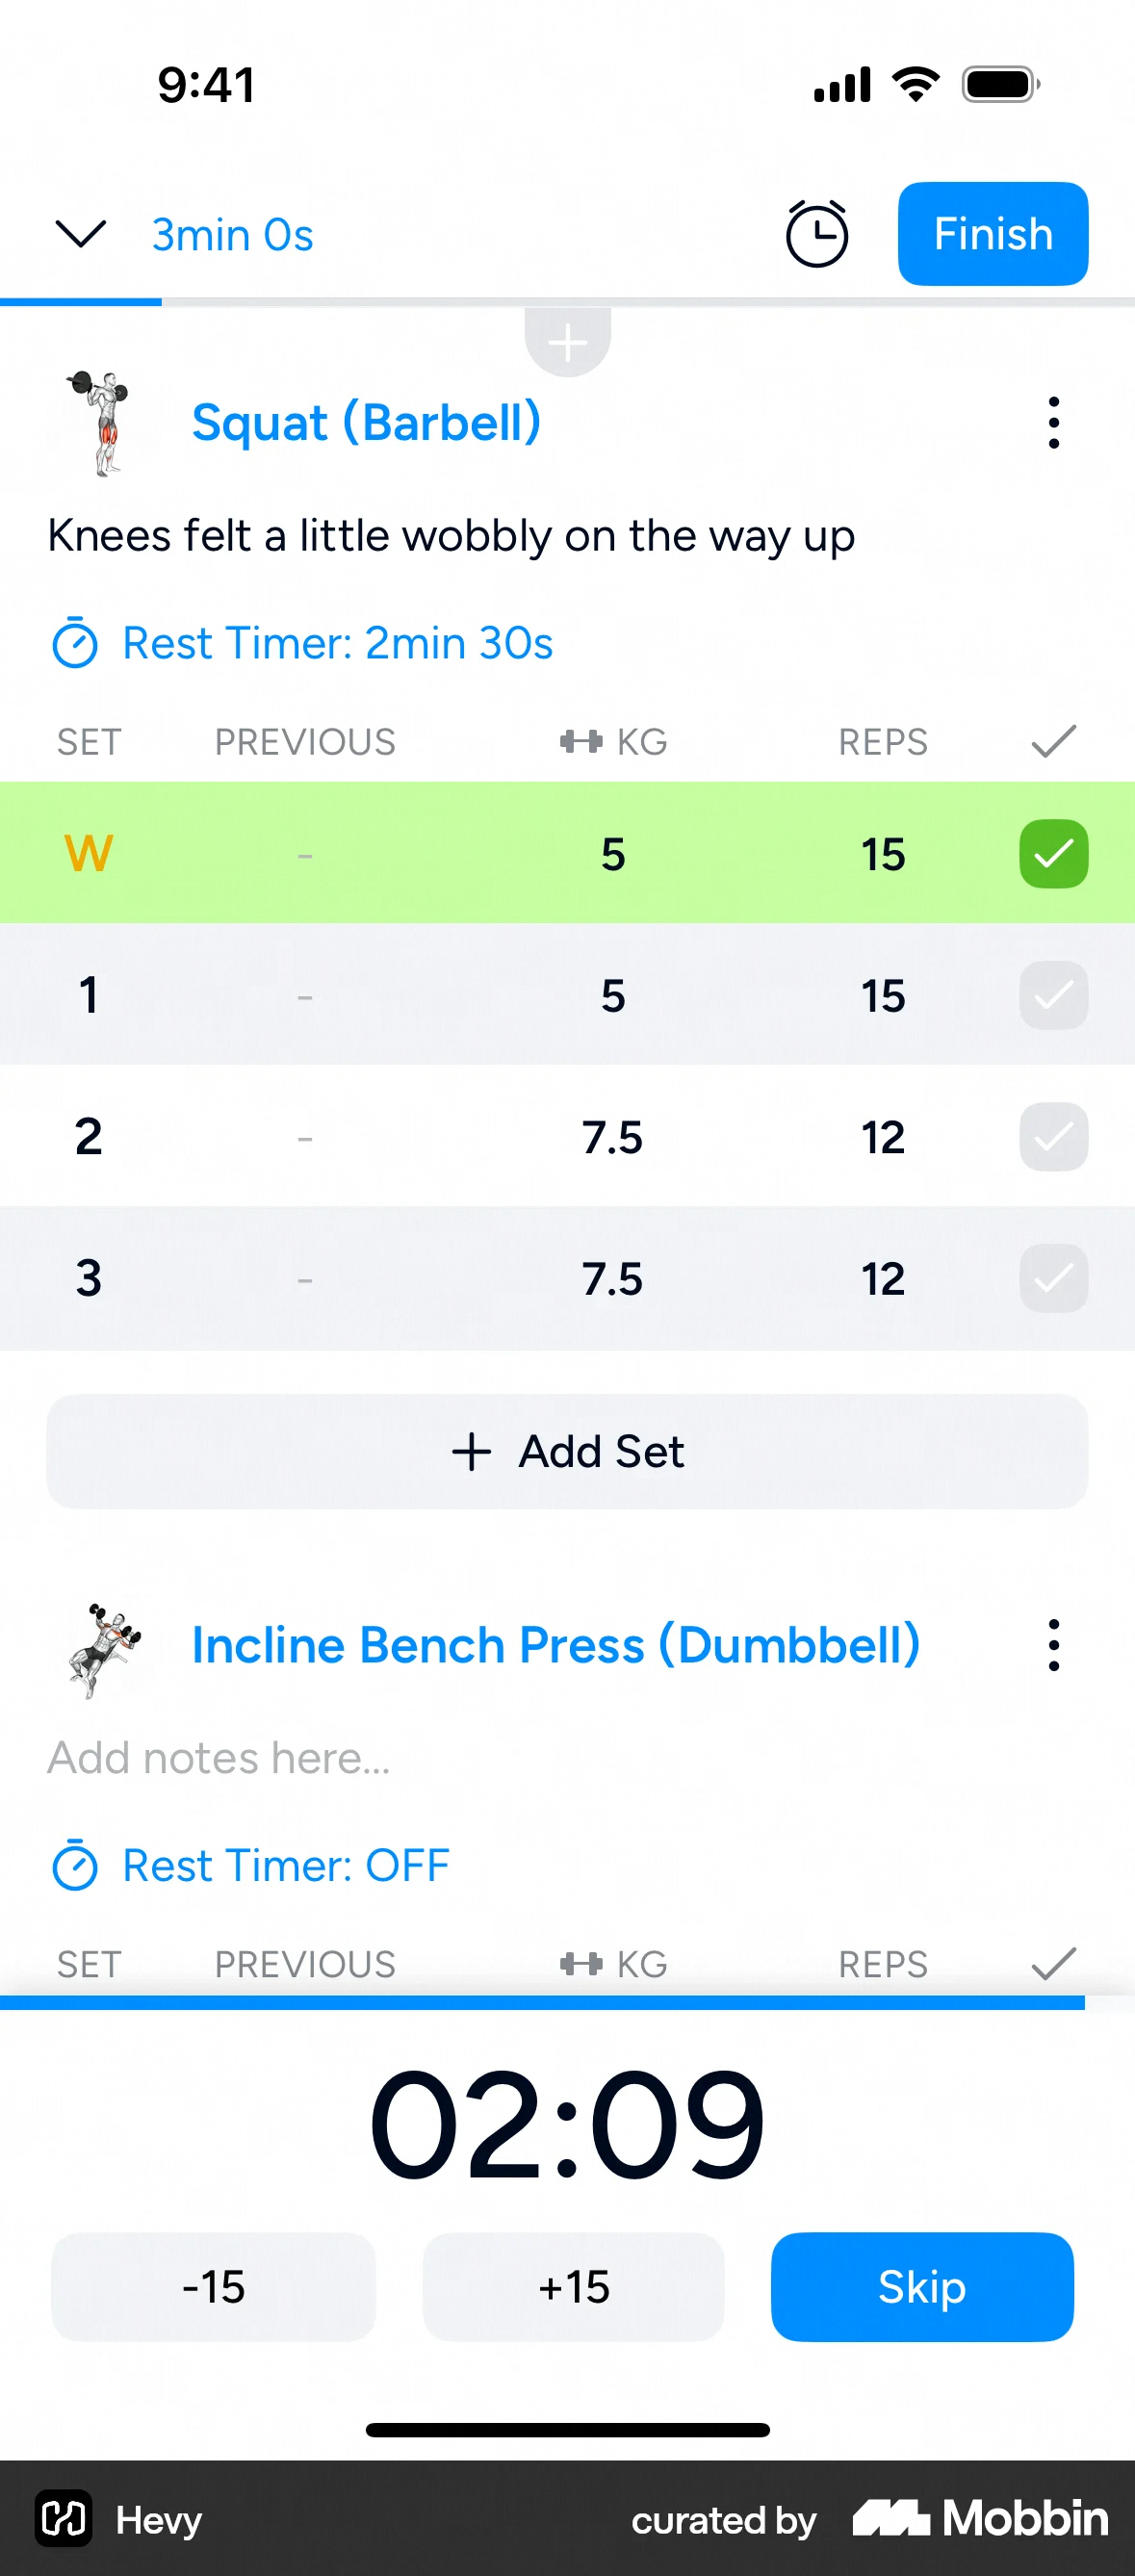Viewport: 1135px width, 2576px height.
Task: Tap the Incline Bench Press exercise illustration
Action: click(x=101, y=1645)
